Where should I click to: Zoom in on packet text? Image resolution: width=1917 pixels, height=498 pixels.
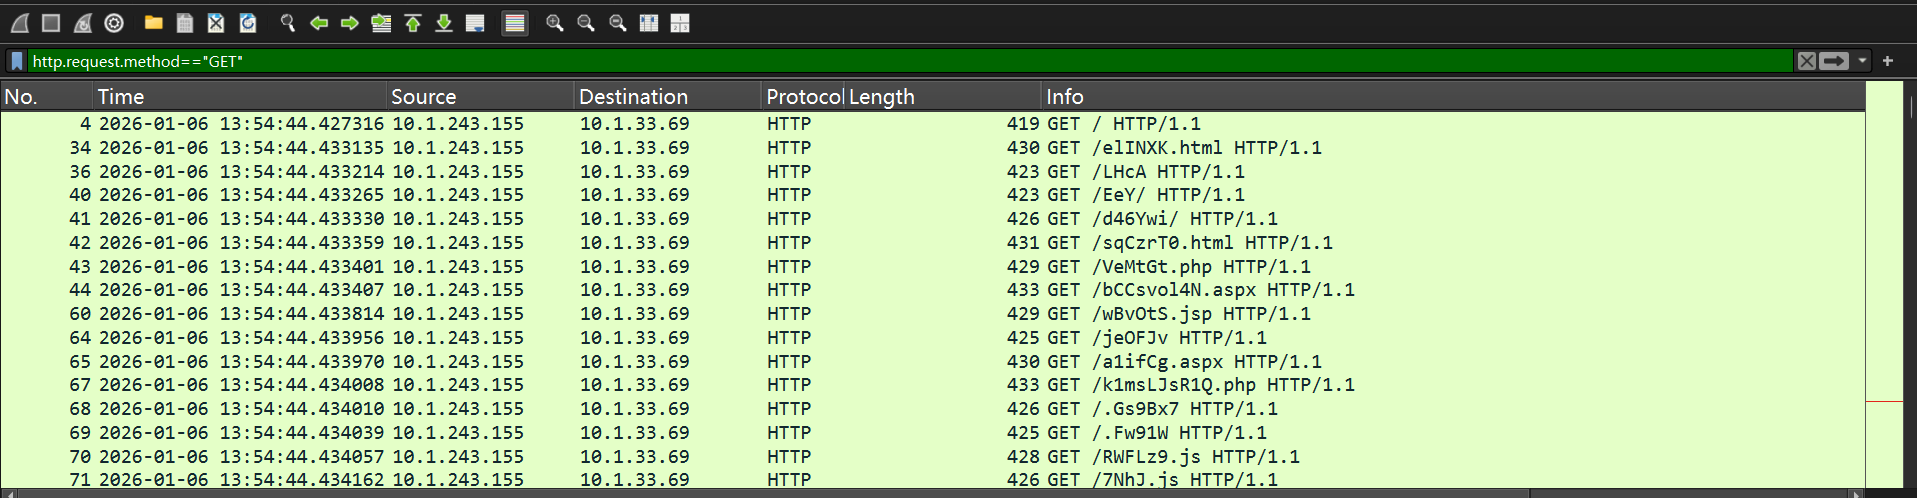point(554,23)
